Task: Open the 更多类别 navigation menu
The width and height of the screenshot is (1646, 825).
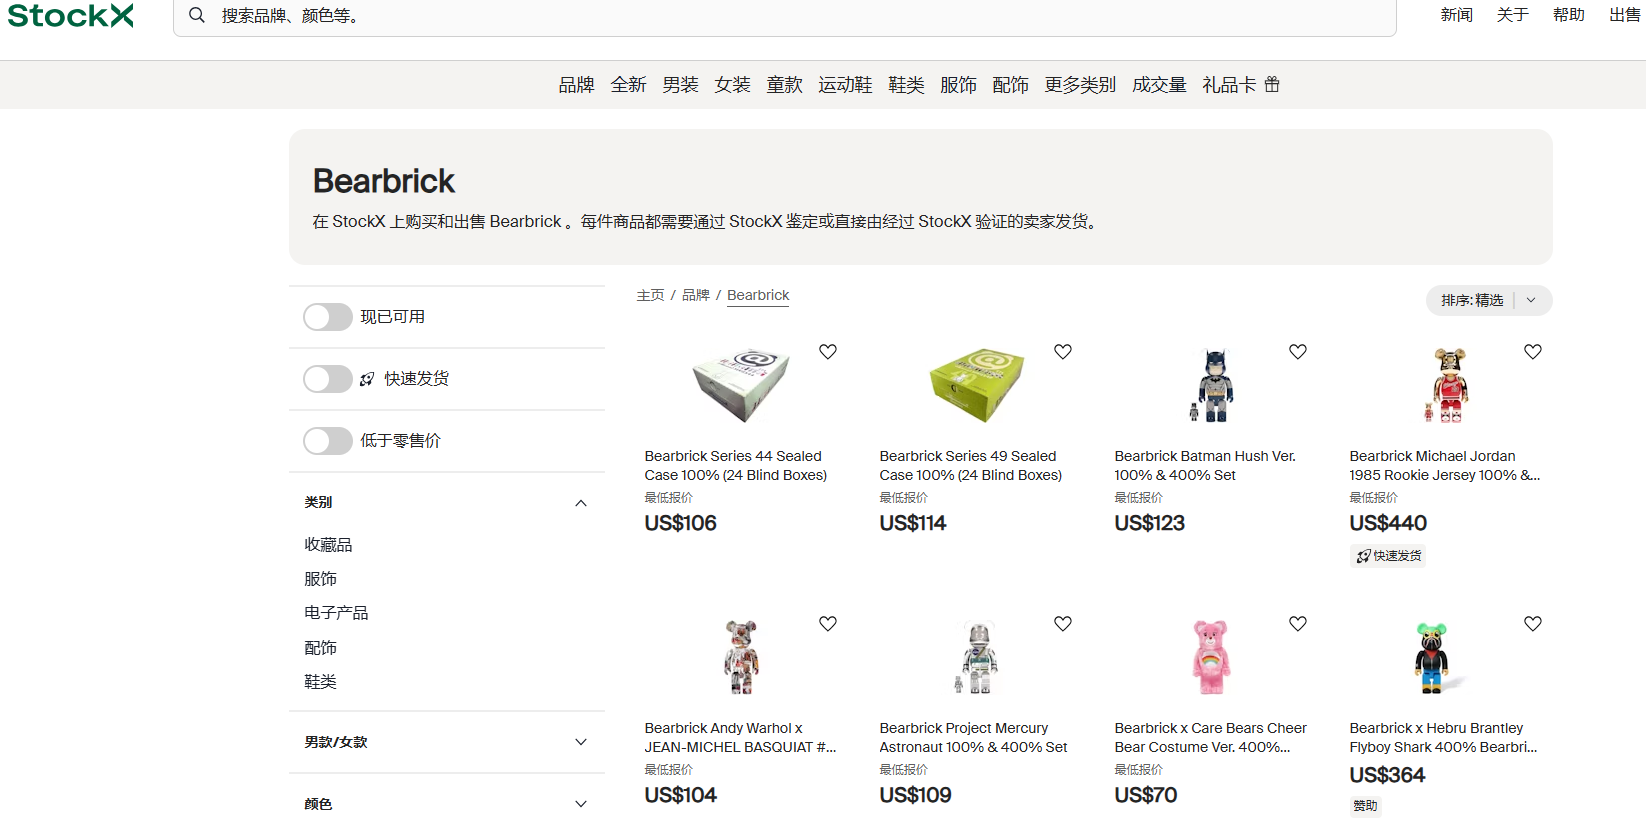Action: tap(1080, 85)
